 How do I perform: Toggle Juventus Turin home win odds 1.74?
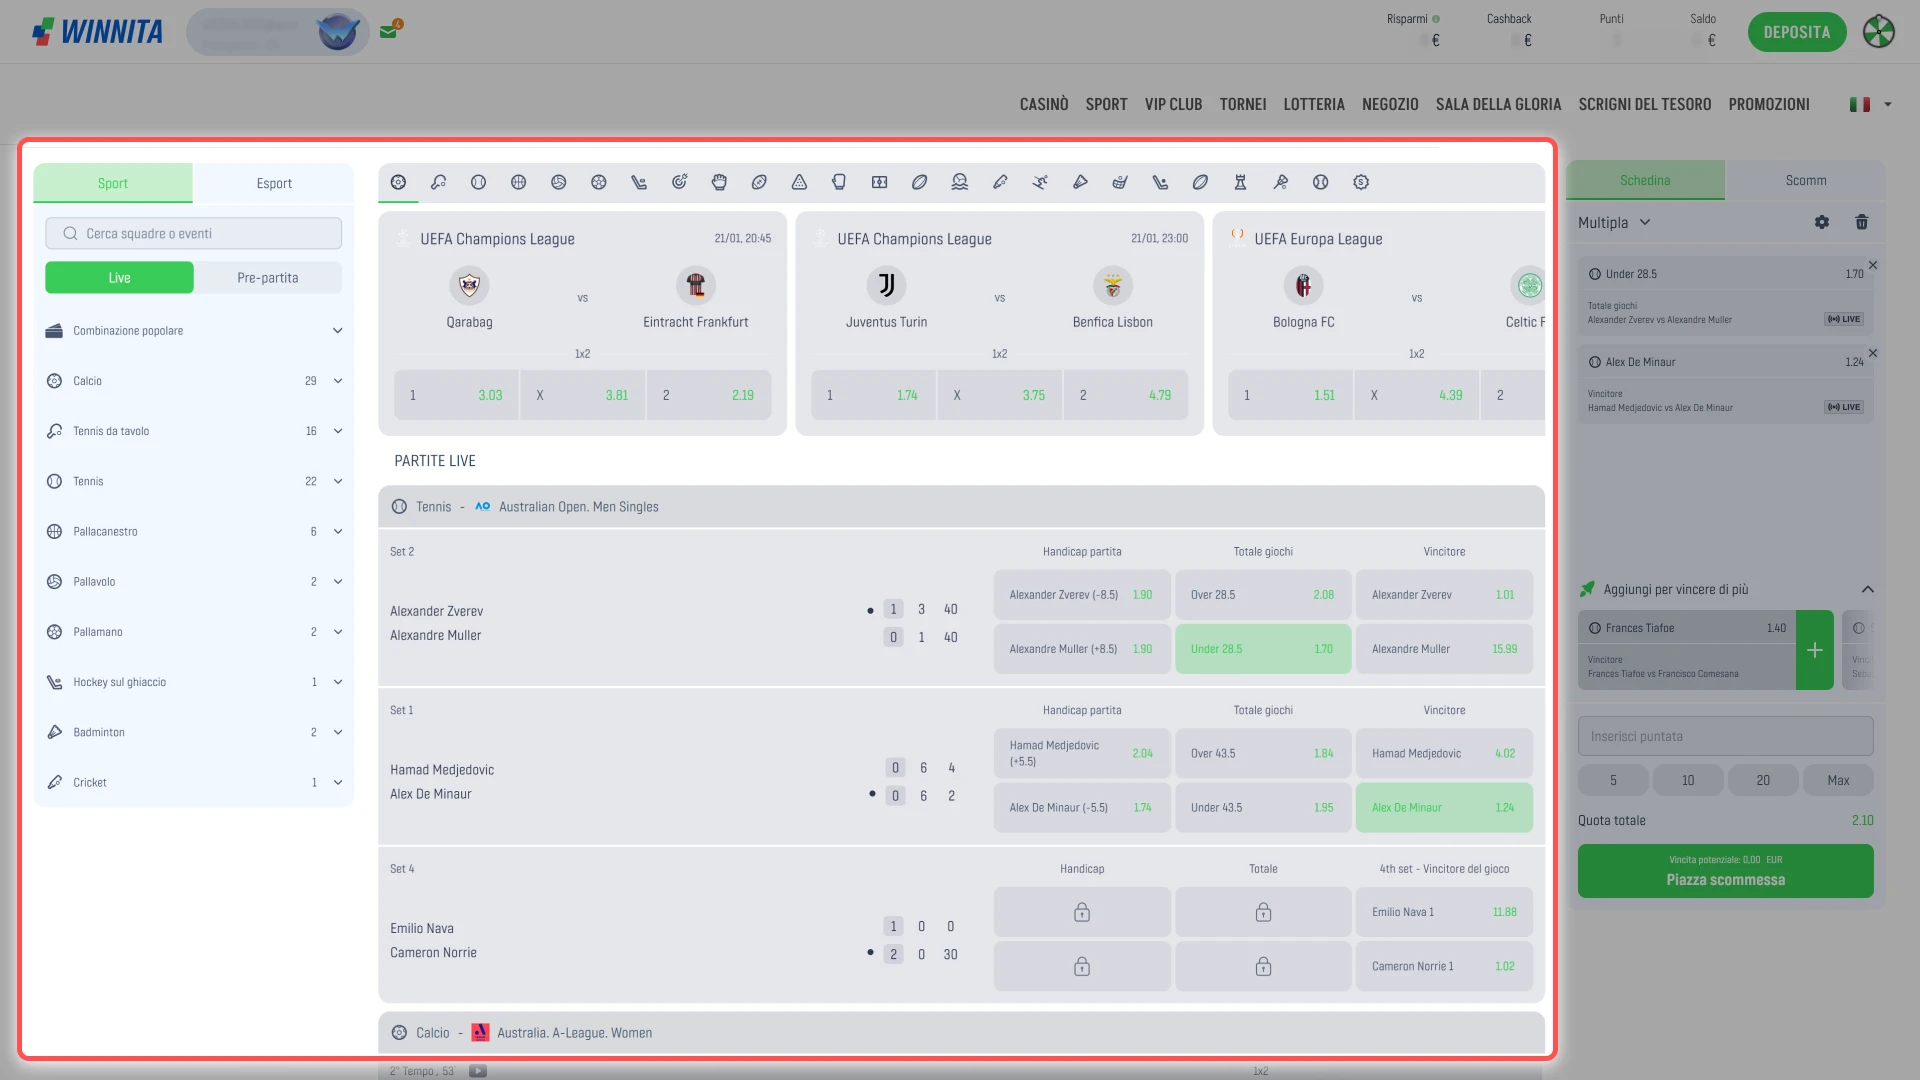tap(873, 395)
